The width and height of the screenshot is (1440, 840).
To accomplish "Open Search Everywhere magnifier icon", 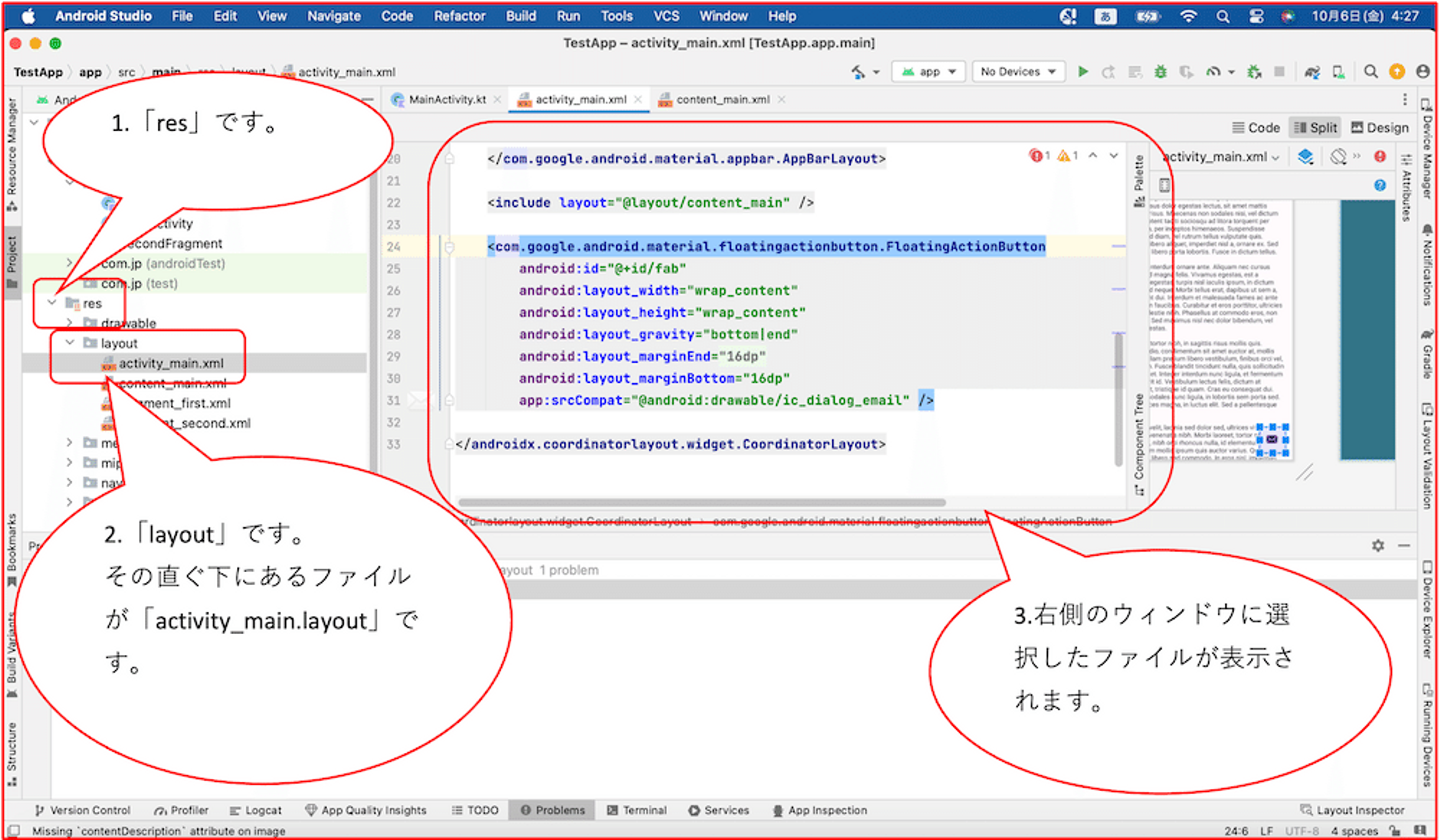I will point(1371,72).
